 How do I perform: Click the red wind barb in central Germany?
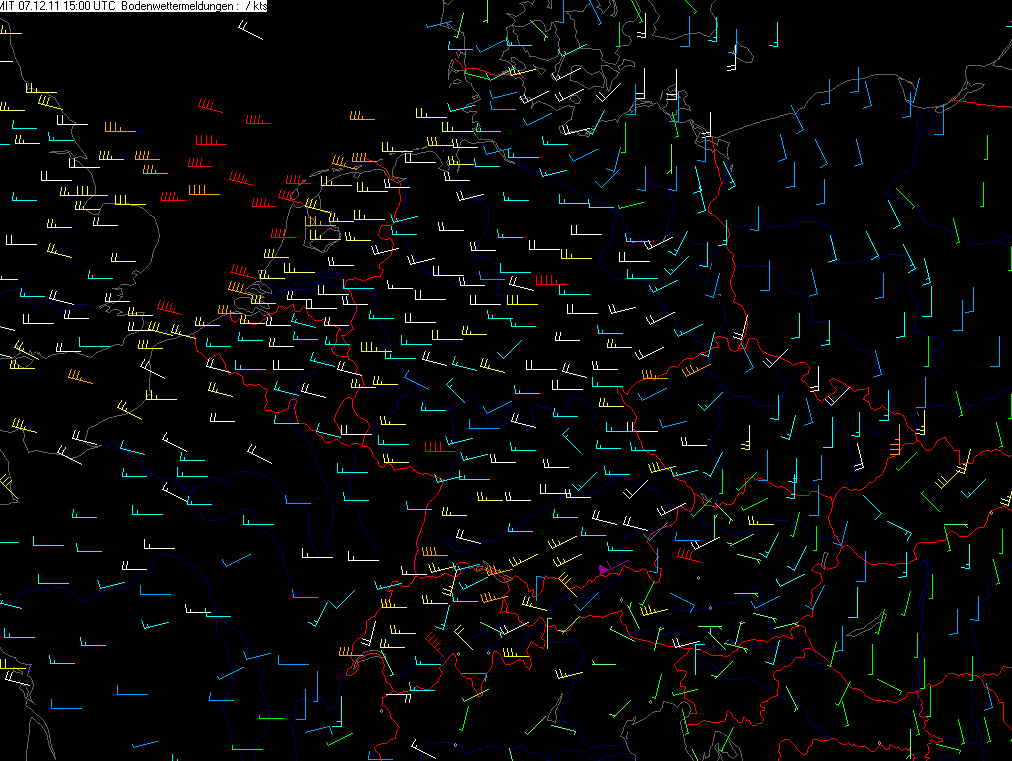click(549, 282)
